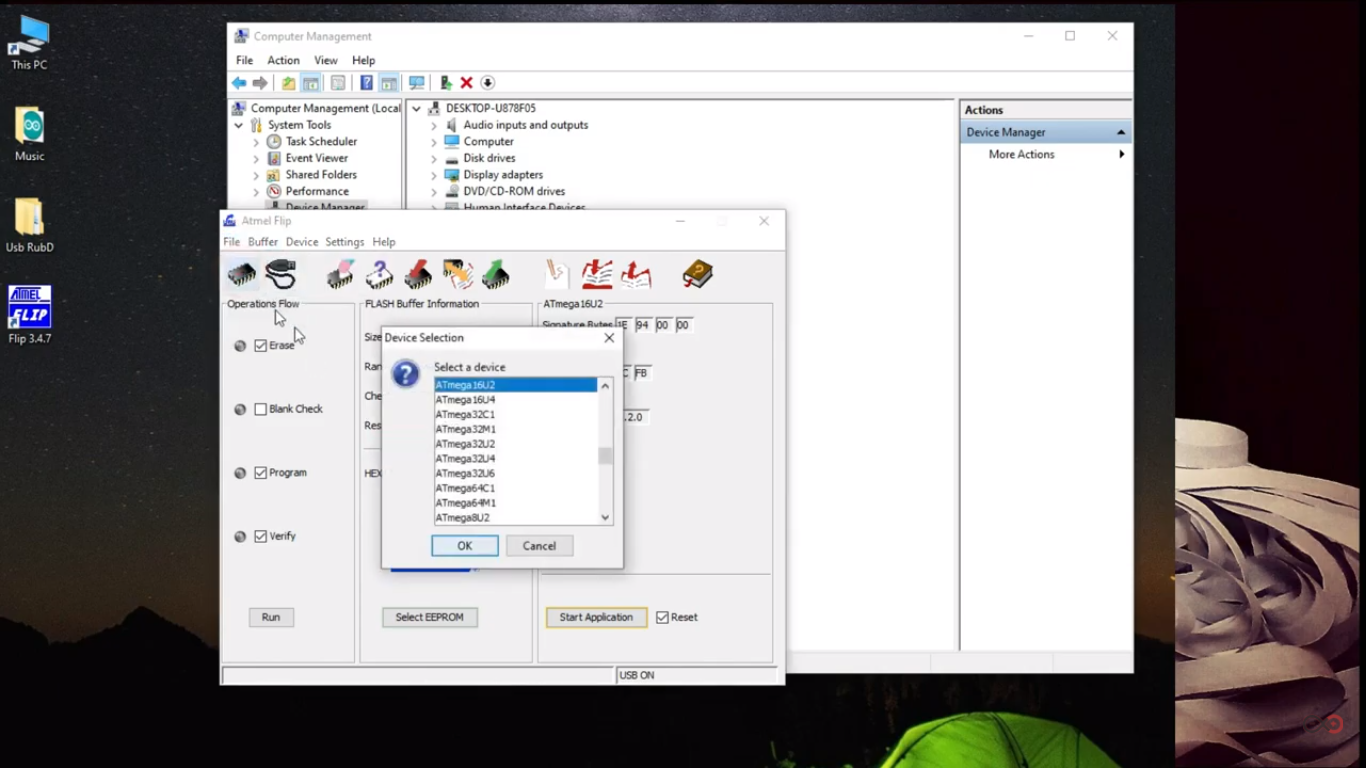Image resolution: width=1366 pixels, height=768 pixels.
Task: Click the Erase Target Device eraser icon
Action: (340, 274)
